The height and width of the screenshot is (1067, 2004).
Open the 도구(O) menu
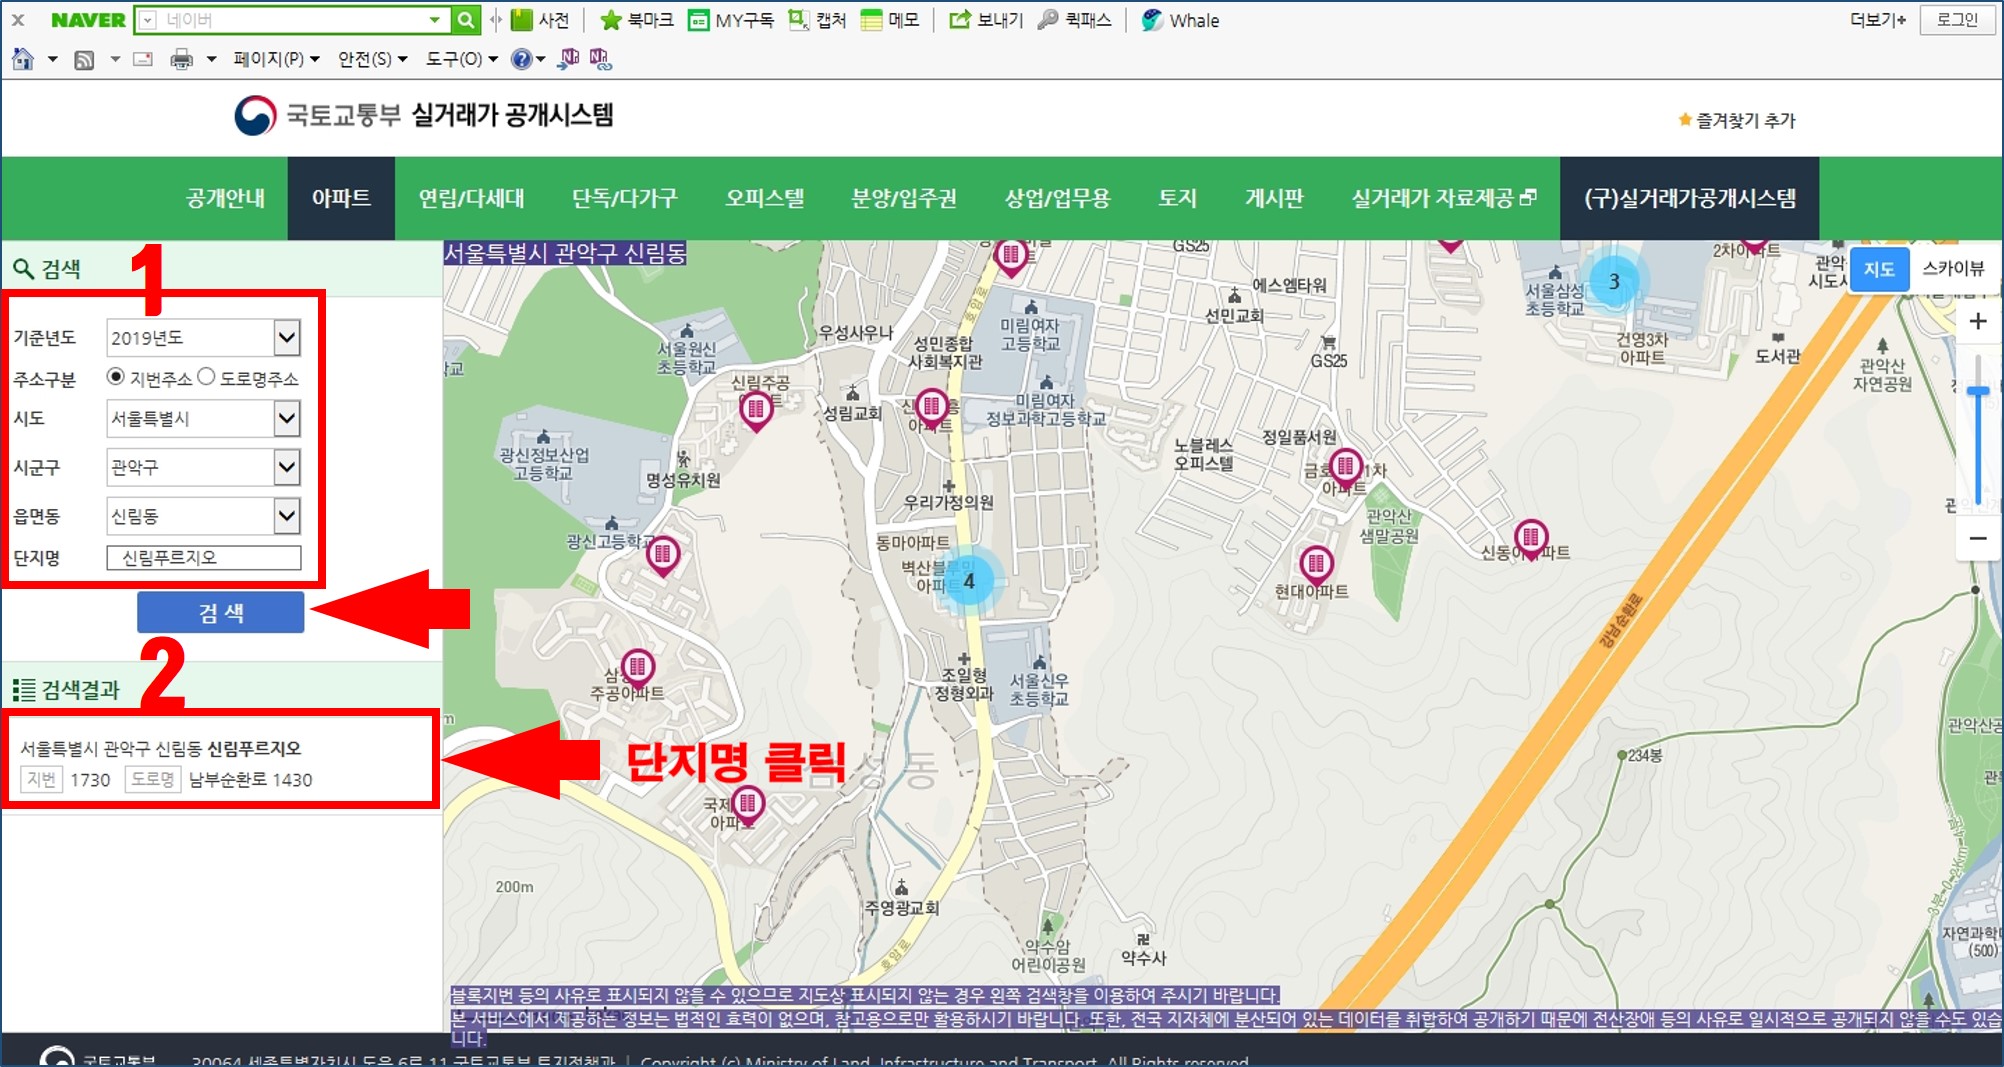point(461,59)
